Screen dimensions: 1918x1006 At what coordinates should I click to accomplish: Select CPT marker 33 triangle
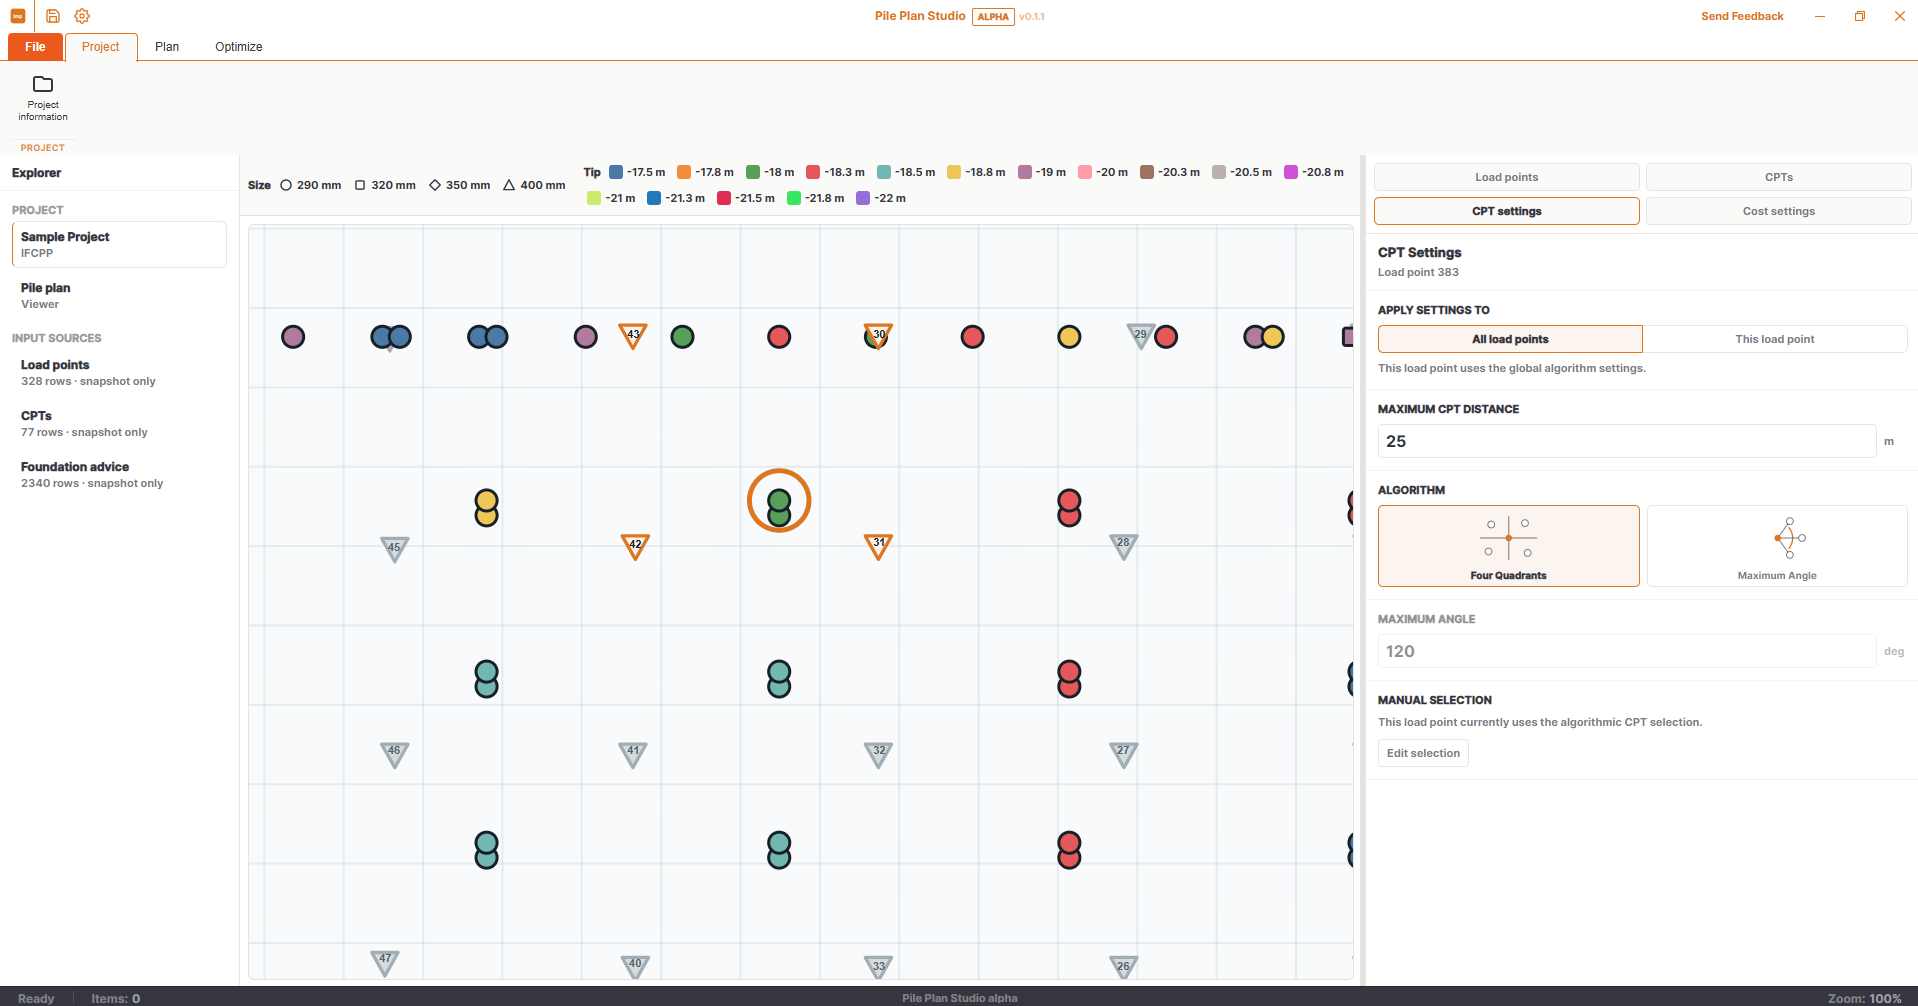878,966
